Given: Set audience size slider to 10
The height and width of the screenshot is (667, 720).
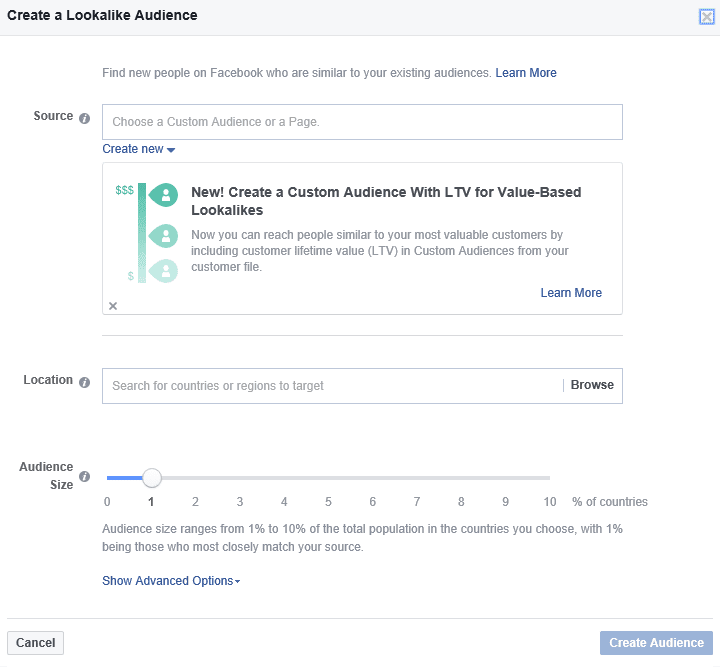Looking at the screenshot, I should [549, 478].
